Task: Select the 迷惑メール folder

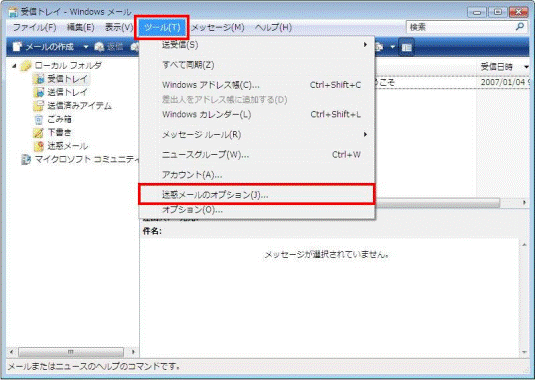Action: pyautogui.click(x=67, y=146)
